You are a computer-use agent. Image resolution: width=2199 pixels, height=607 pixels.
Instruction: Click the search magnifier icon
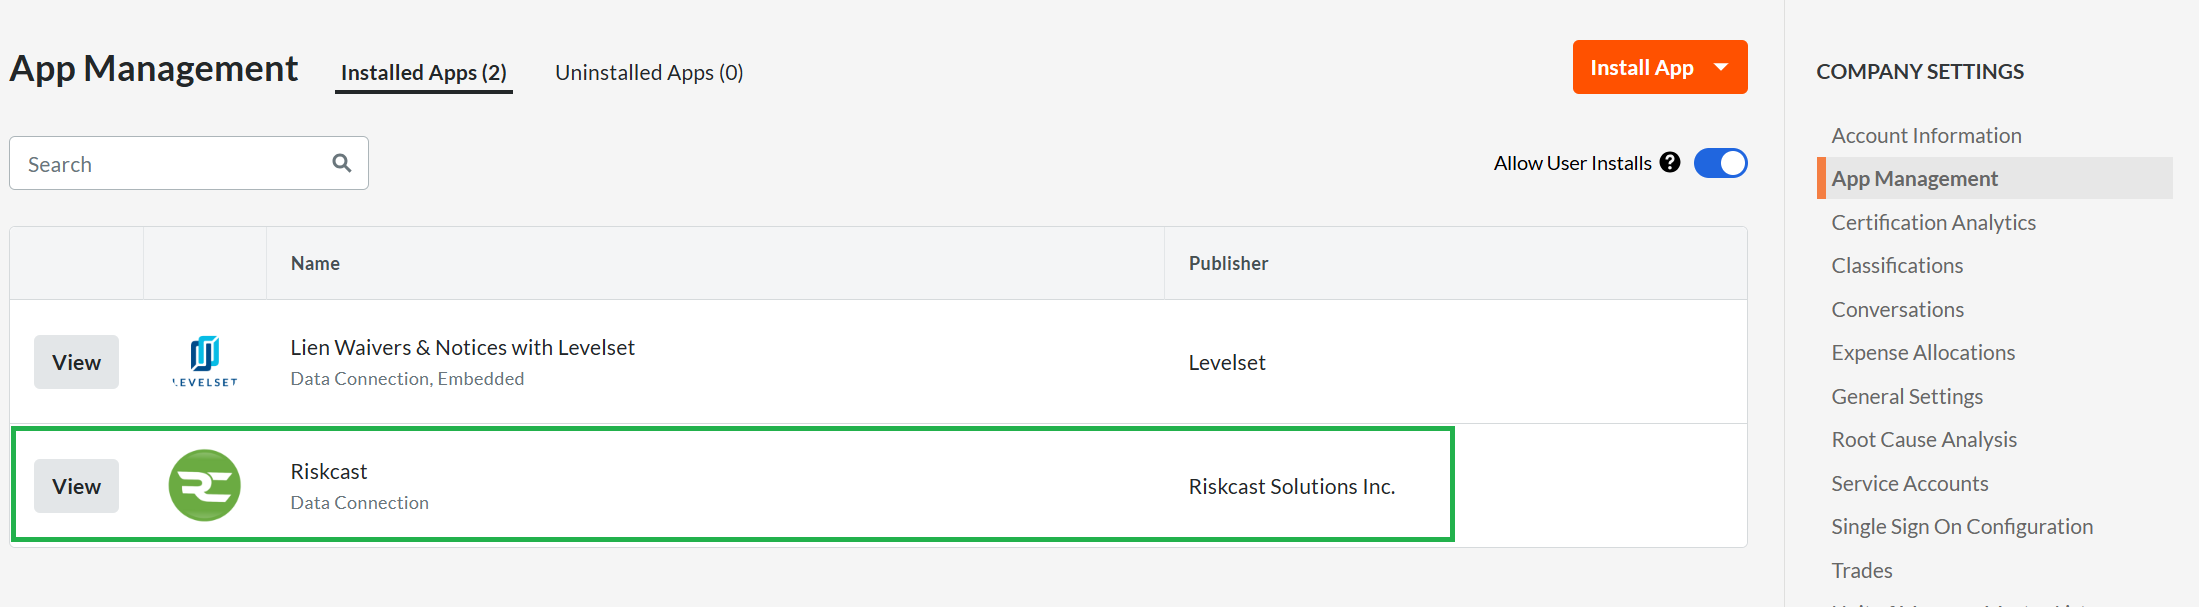click(x=342, y=163)
